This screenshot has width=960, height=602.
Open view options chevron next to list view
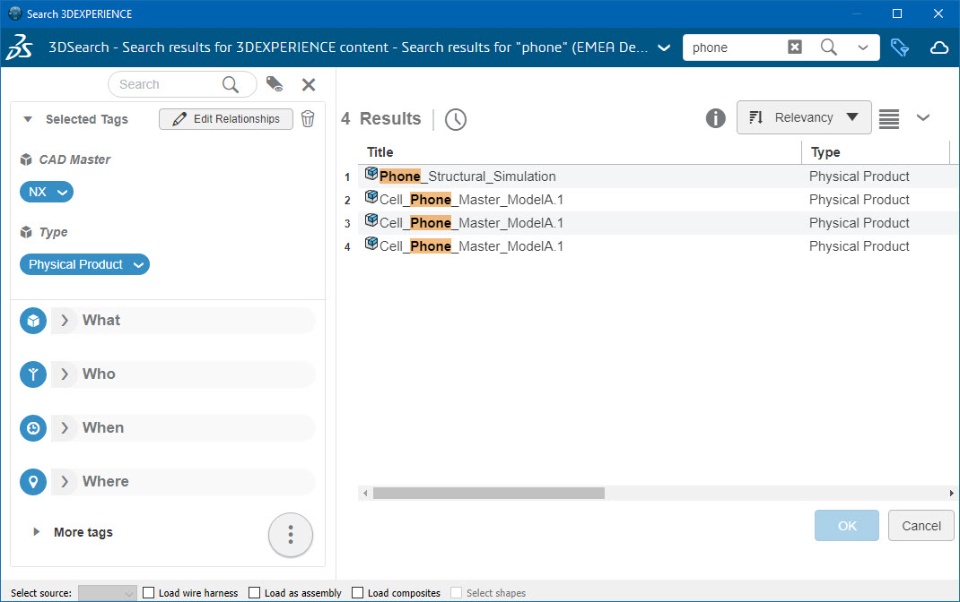pos(923,118)
